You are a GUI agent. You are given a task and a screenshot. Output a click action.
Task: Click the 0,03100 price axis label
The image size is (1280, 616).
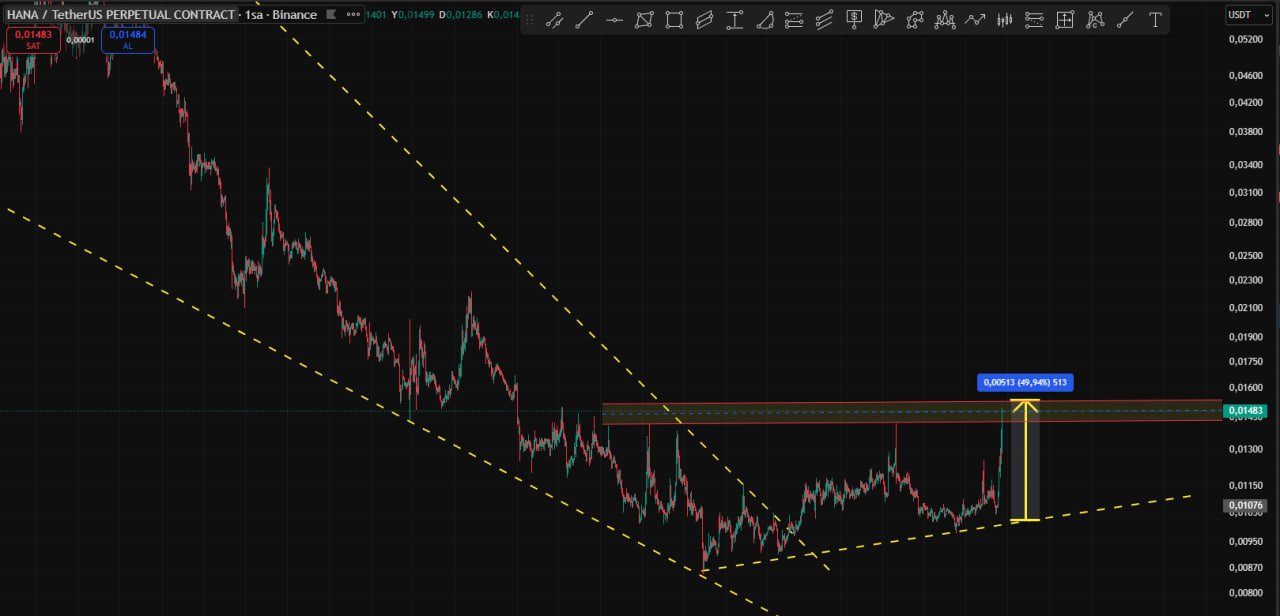[x=1246, y=192]
